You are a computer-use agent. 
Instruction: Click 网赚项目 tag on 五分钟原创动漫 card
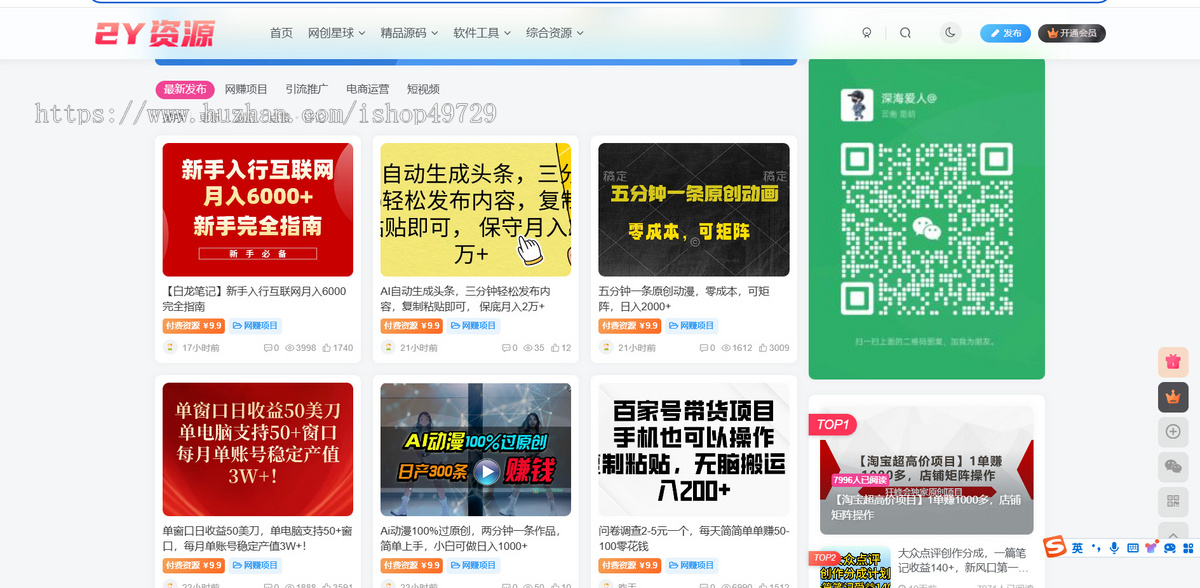(x=691, y=326)
